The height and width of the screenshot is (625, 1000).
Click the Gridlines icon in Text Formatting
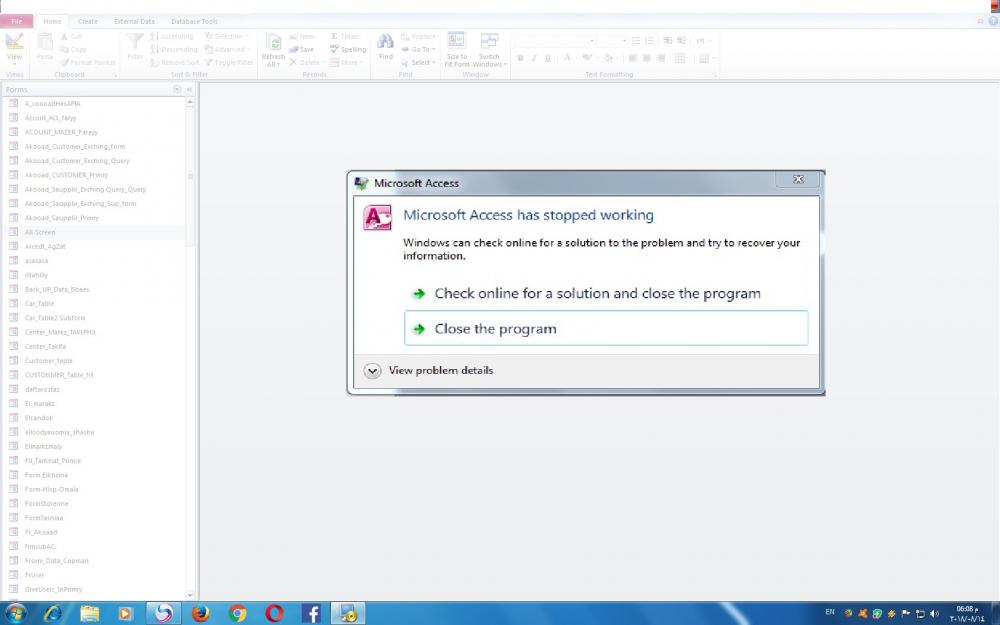point(681,58)
